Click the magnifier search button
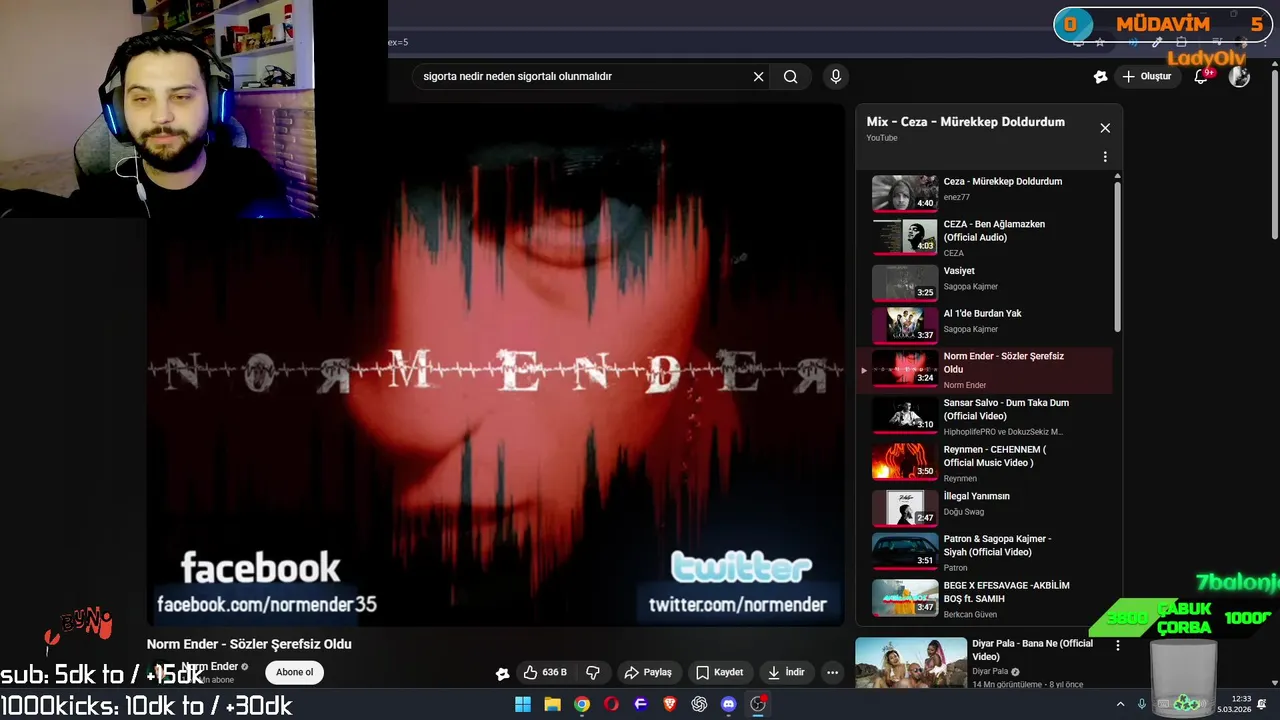Viewport: 1280px width, 720px height. [790, 76]
